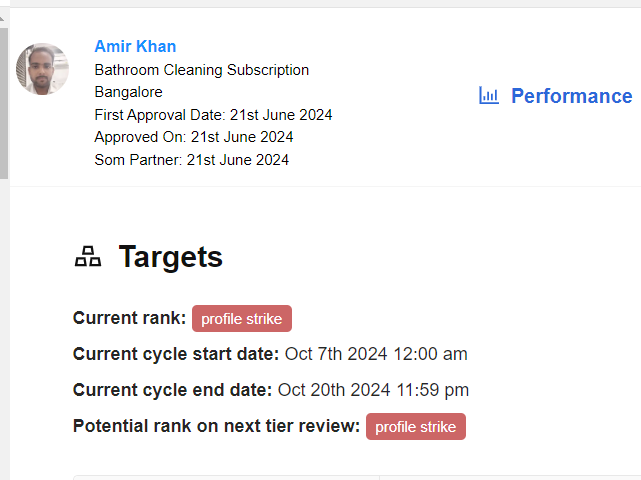The width and height of the screenshot is (641, 480).
Task: Click the Current cycle start date label
Action: (x=176, y=354)
